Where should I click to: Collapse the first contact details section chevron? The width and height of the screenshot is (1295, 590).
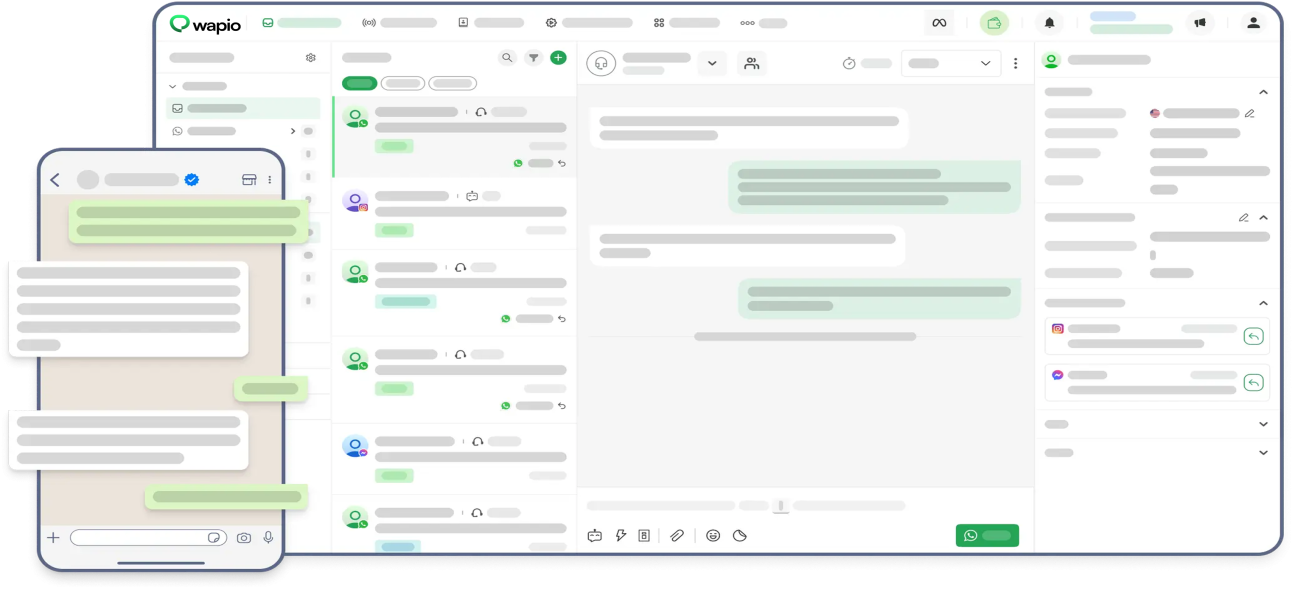click(x=1263, y=92)
